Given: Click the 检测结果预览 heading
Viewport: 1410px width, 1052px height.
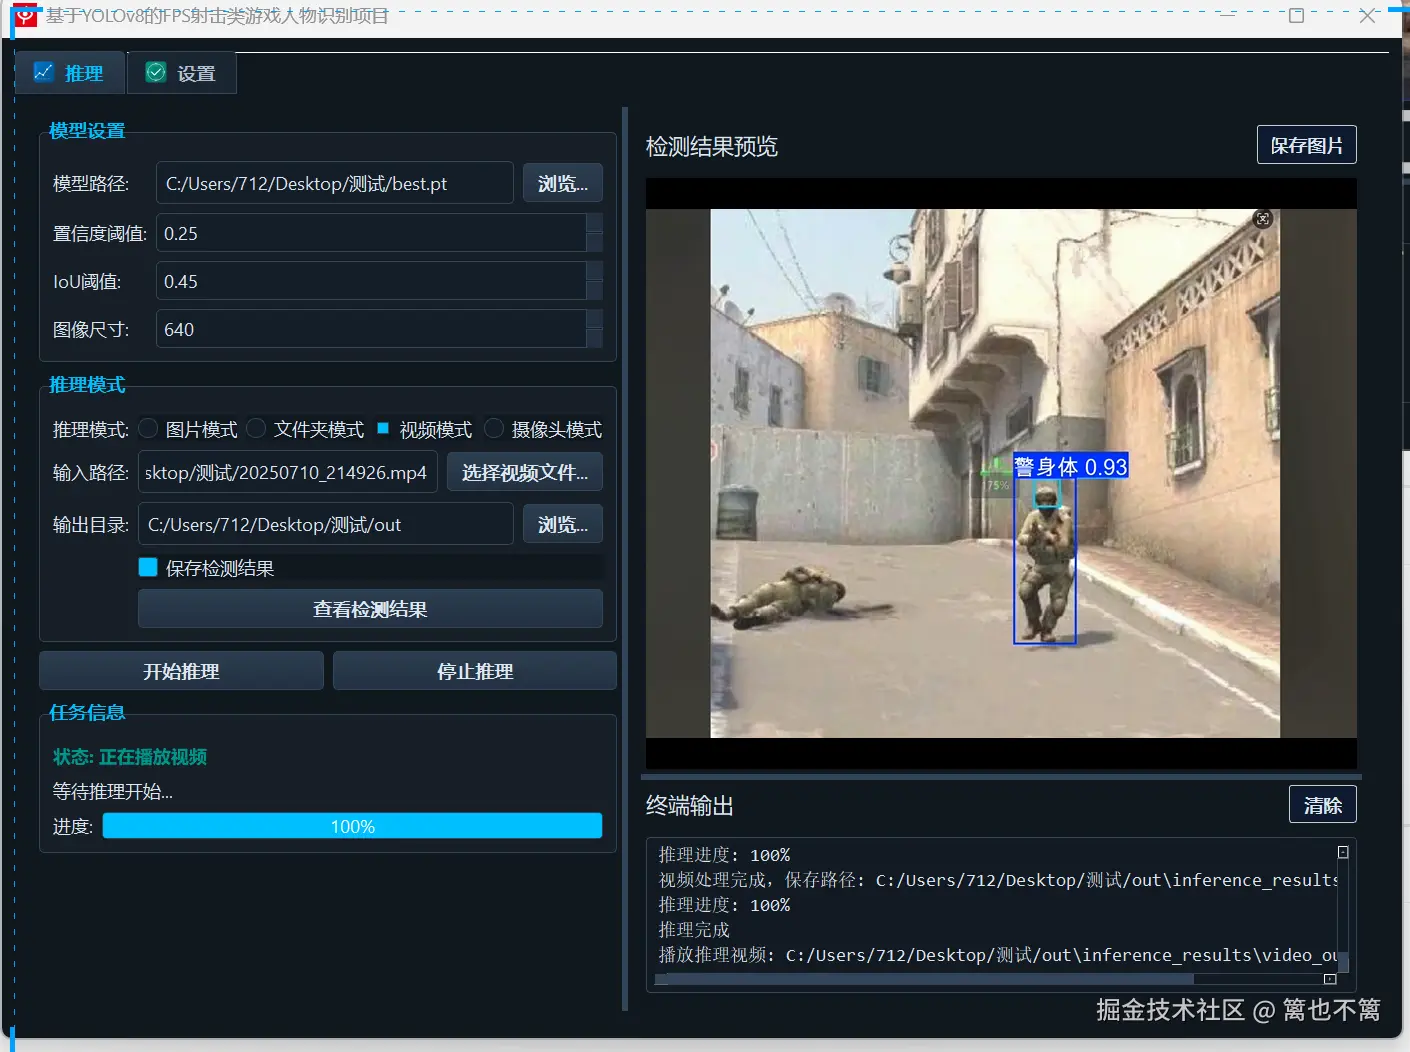Looking at the screenshot, I should (712, 147).
